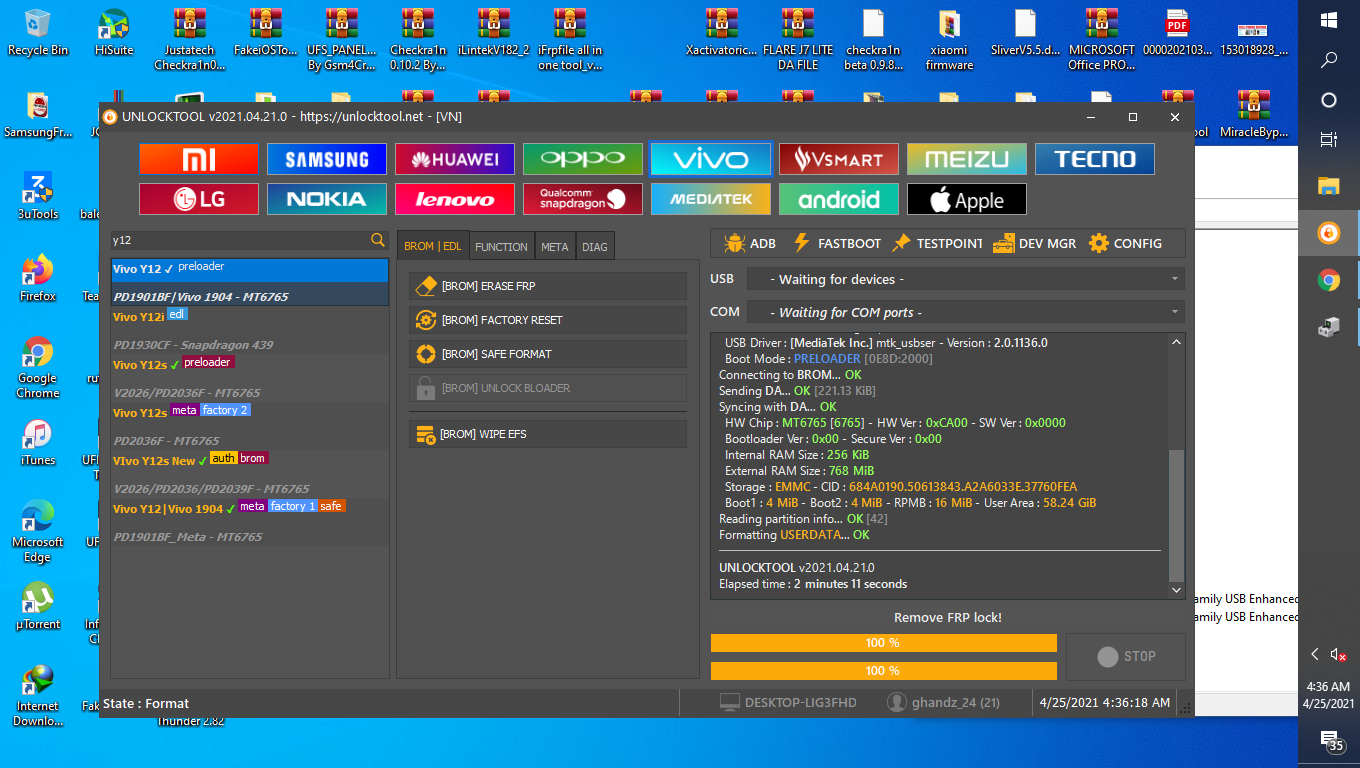Click the upper 100 % progress bar
Screen dimensions: 1360x768
click(883, 643)
